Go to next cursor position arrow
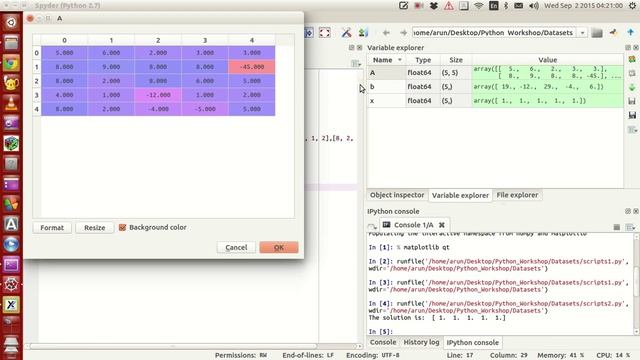 coord(403,33)
